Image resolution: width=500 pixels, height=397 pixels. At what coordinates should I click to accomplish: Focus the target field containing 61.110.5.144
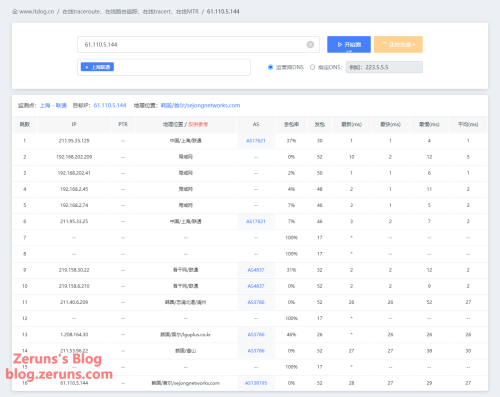pos(198,44)
